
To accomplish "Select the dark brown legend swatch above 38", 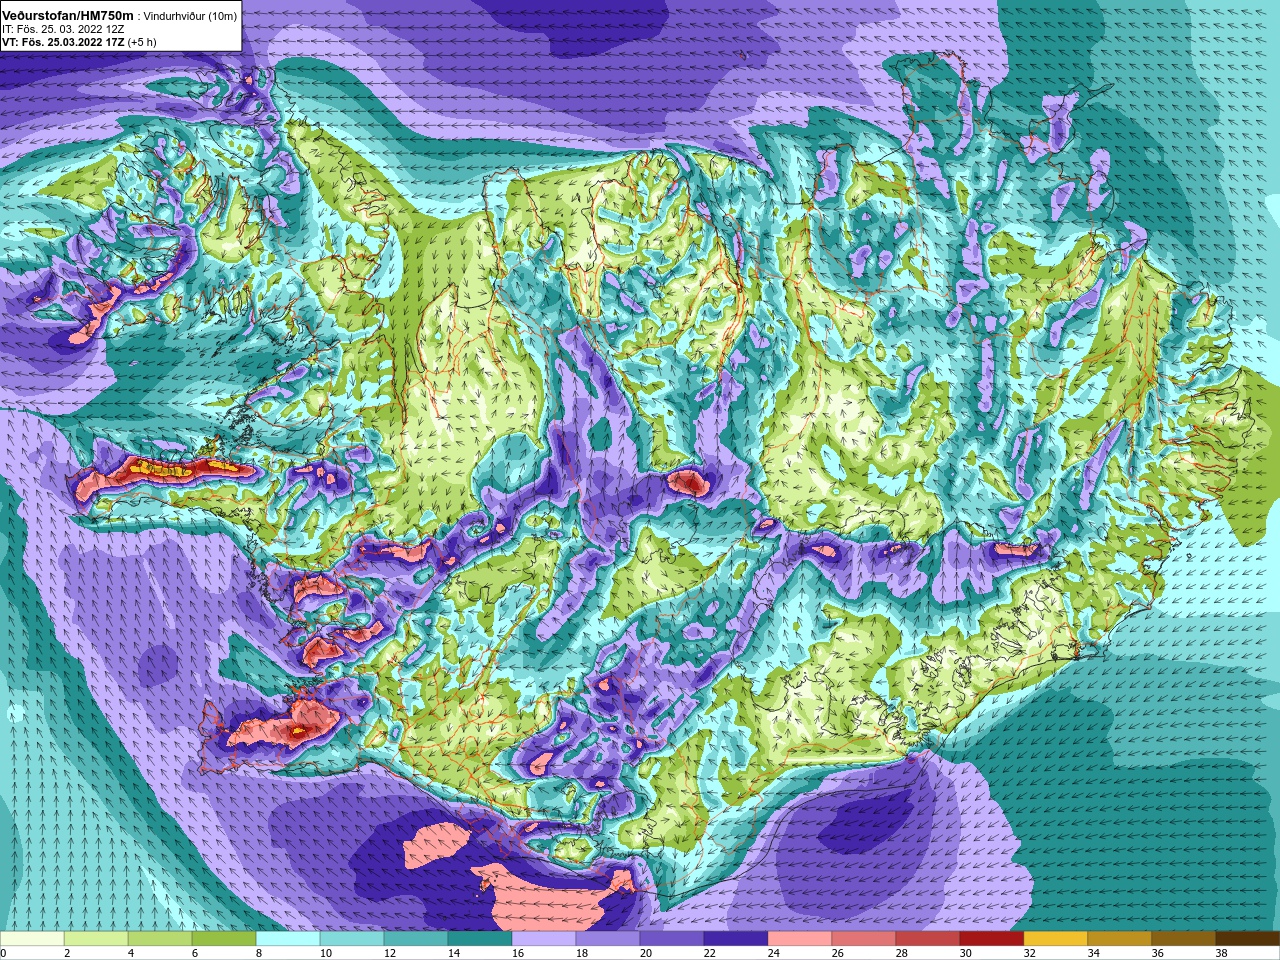I will pyautogui.click(x=1248, y=939).
